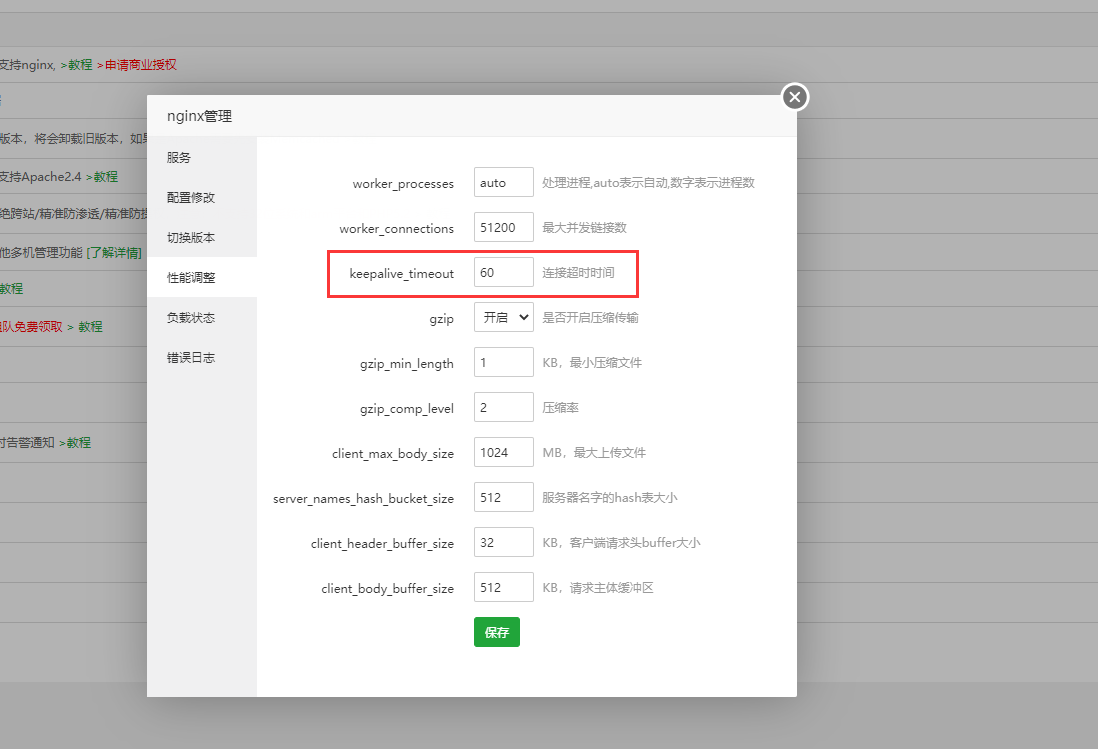Save settings with the 保存 button
1098x749 pixels.
tap(496, 632)
